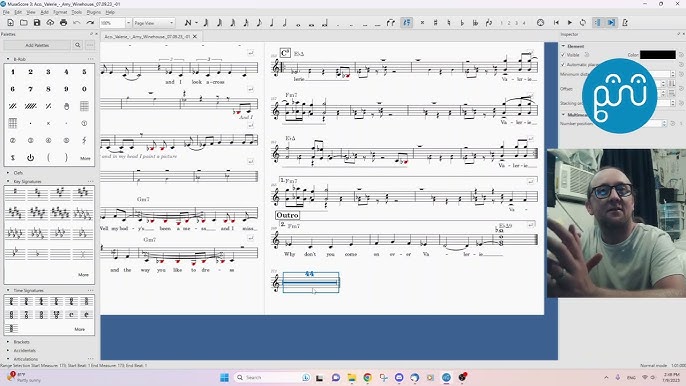Toggle the flip direction toolbar button
Viewport: 686px width, 386px height.
tap(489, 23)
